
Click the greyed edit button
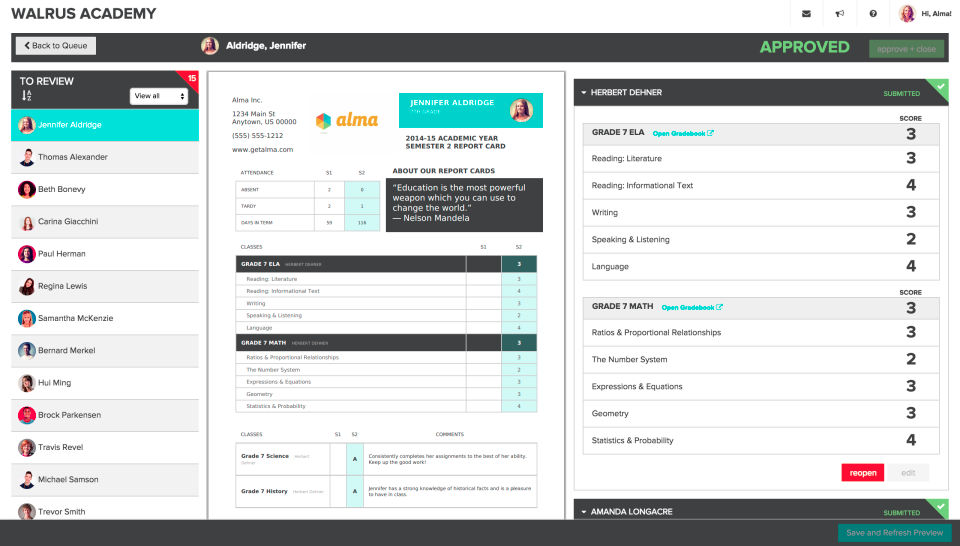click(x=908, y=473)
